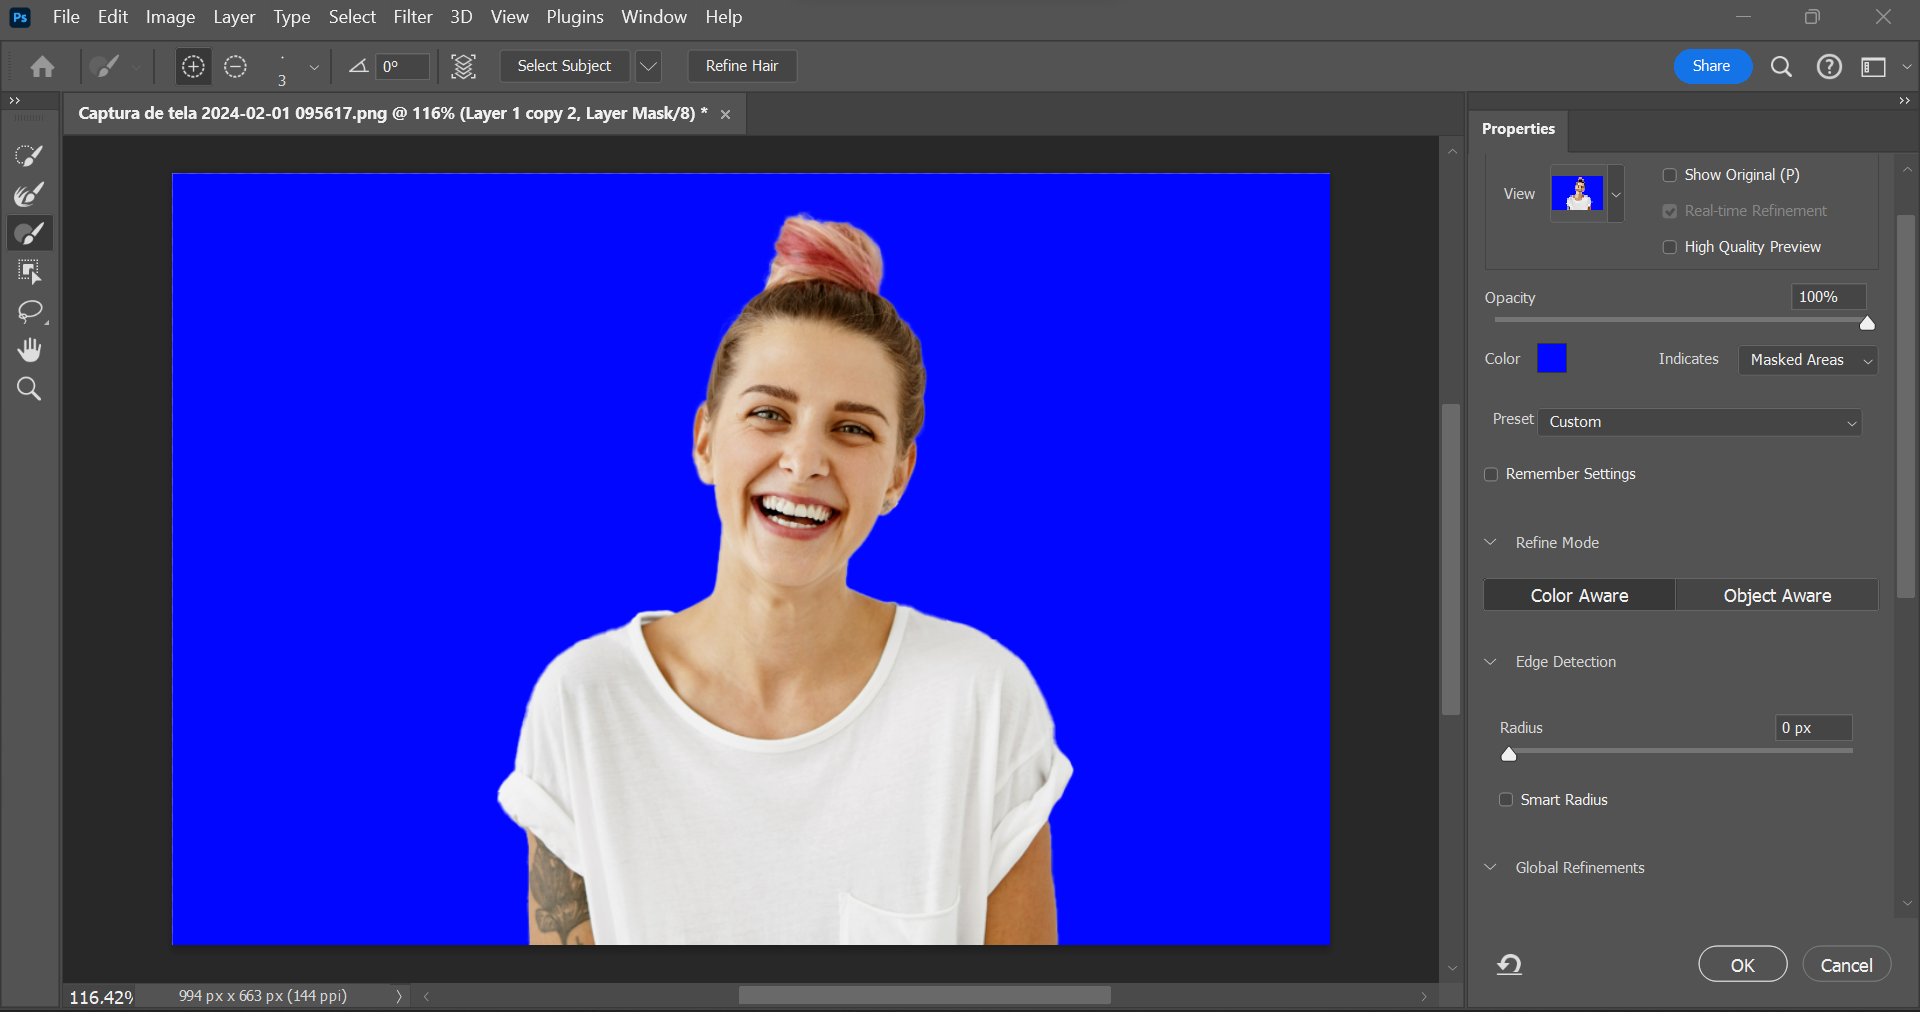
Task: Choose Subtract from selection mode icon
Action: point(235,66)
